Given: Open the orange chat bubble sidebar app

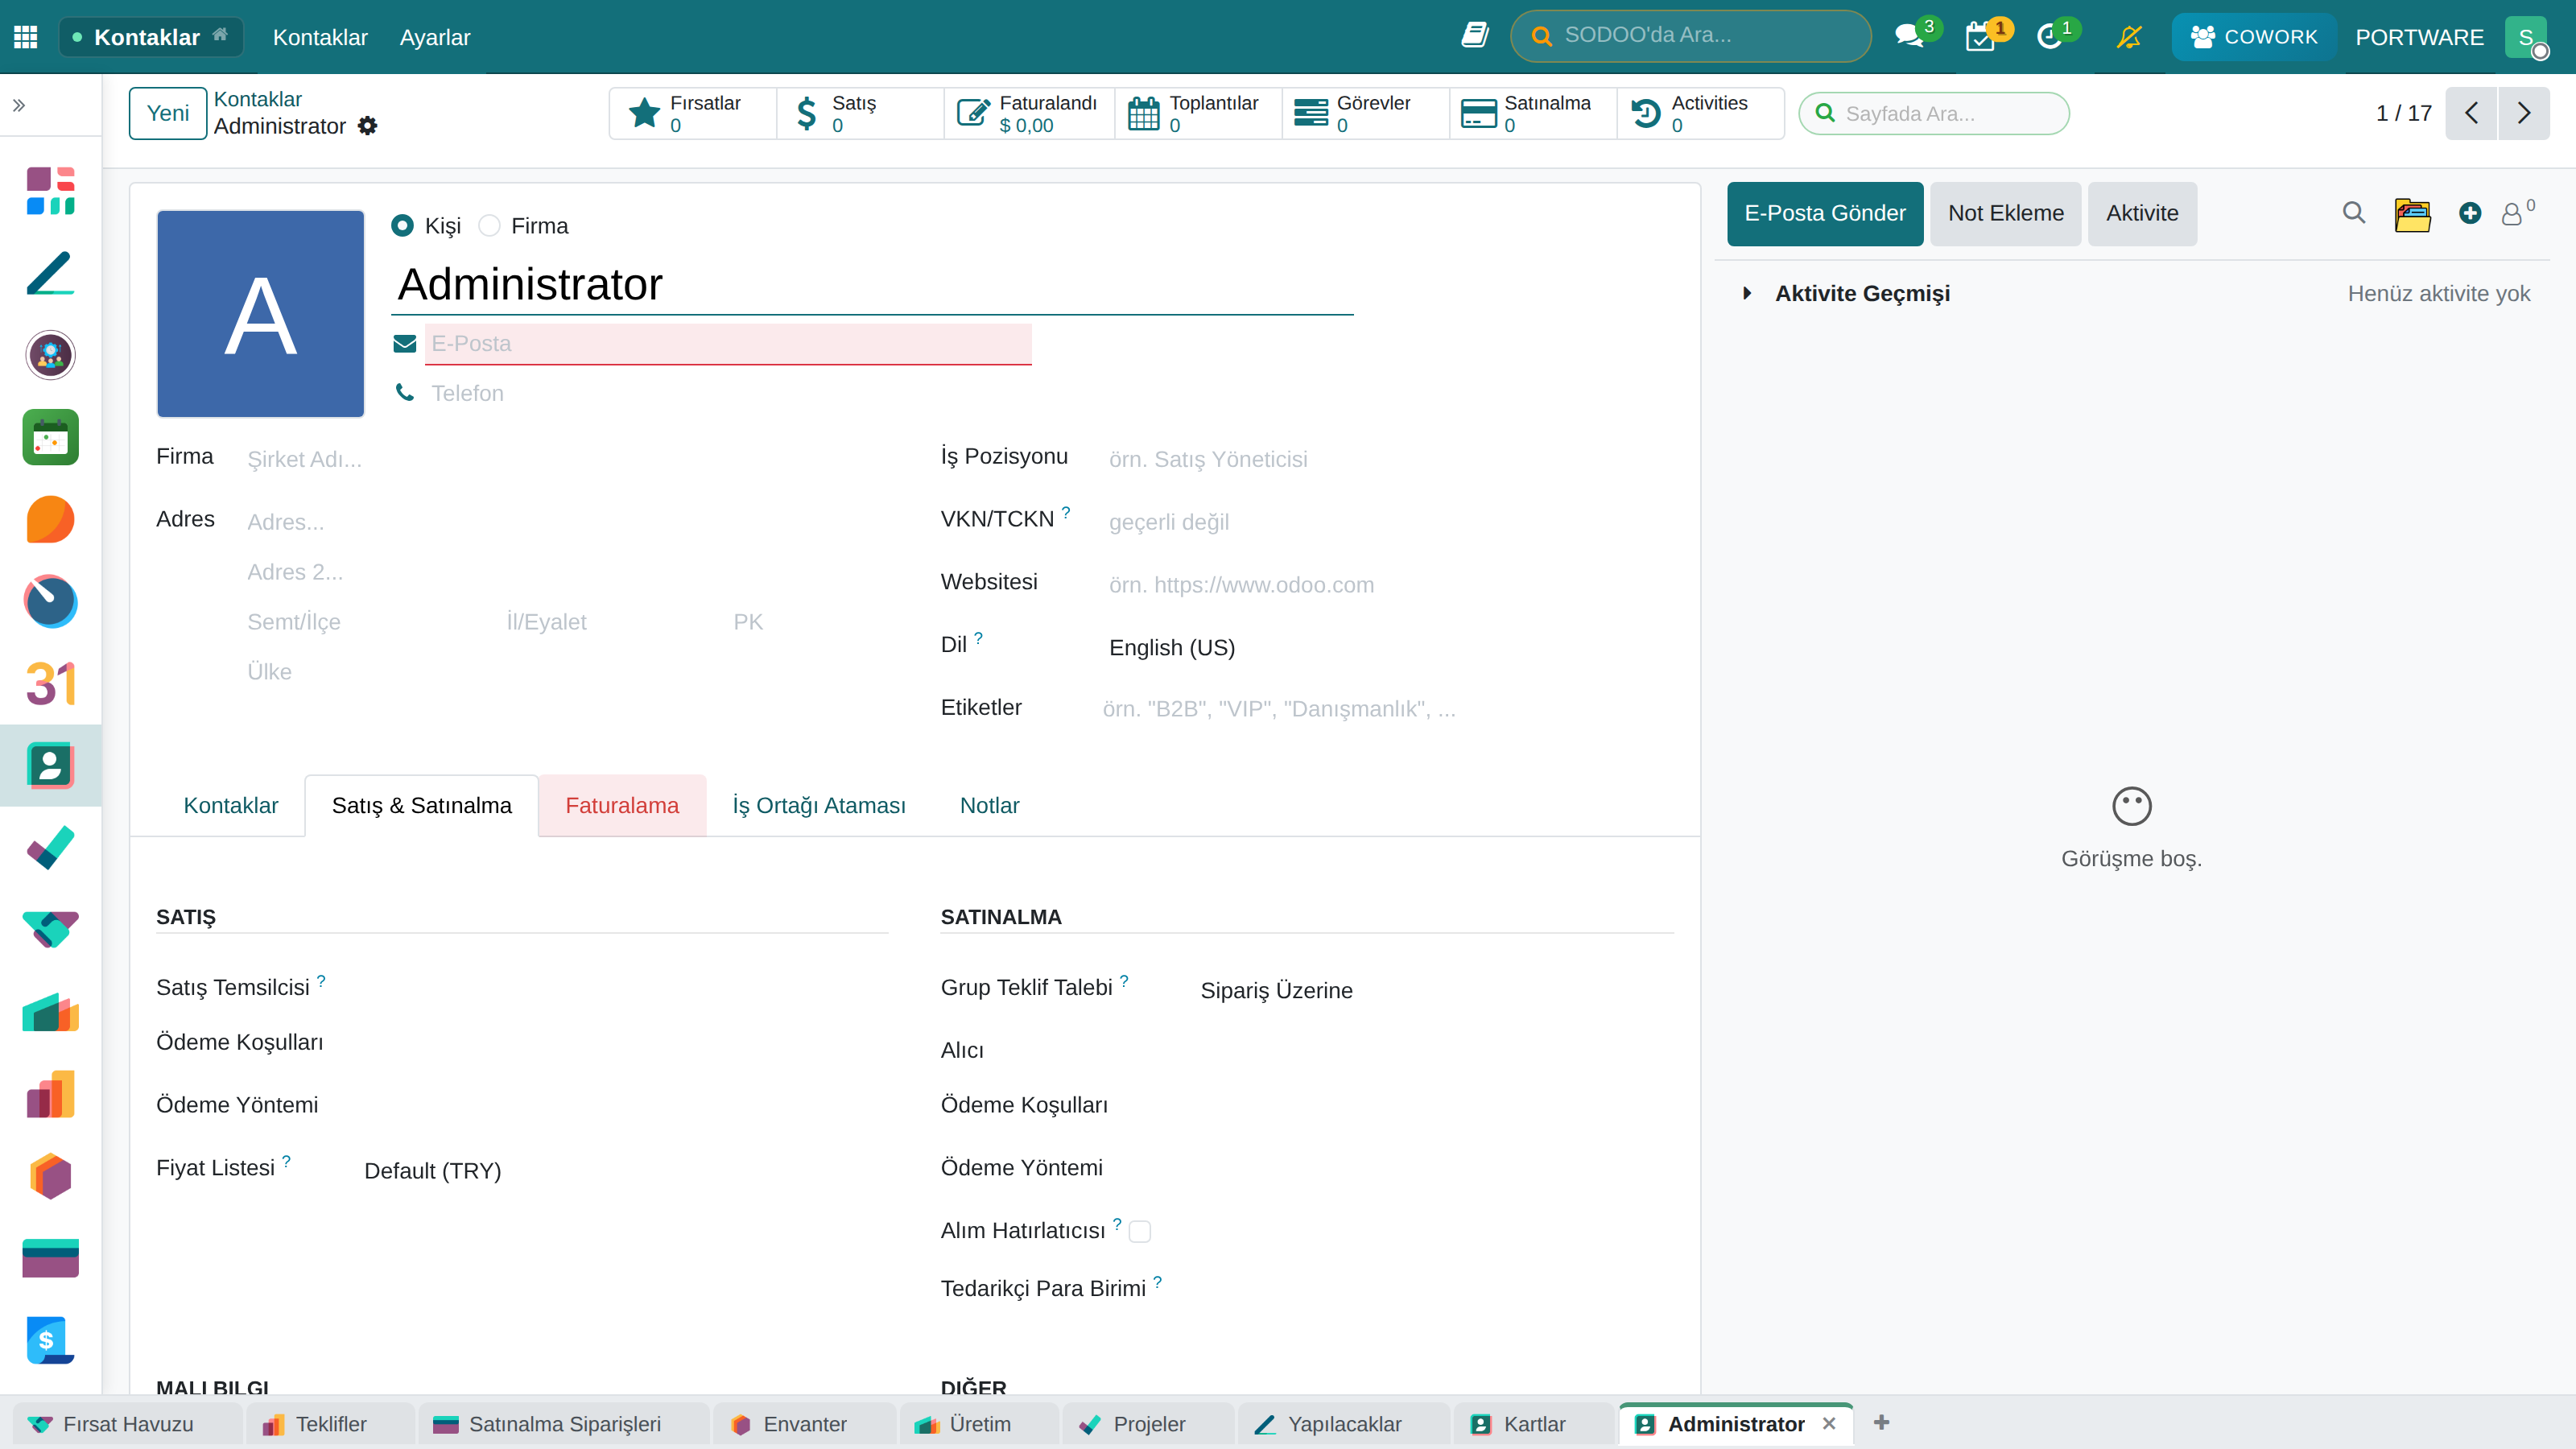Looking at the screenshot, I should (x=50, y=519).
